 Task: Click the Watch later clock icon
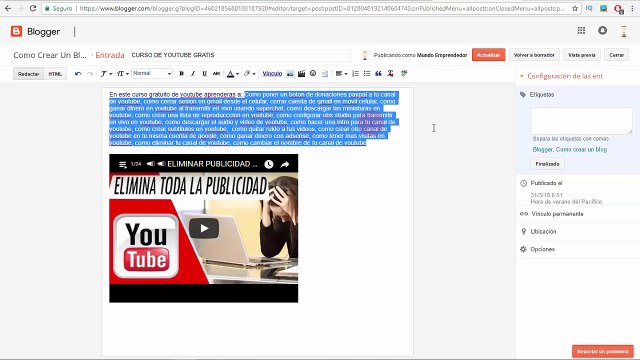coord(269,164)
